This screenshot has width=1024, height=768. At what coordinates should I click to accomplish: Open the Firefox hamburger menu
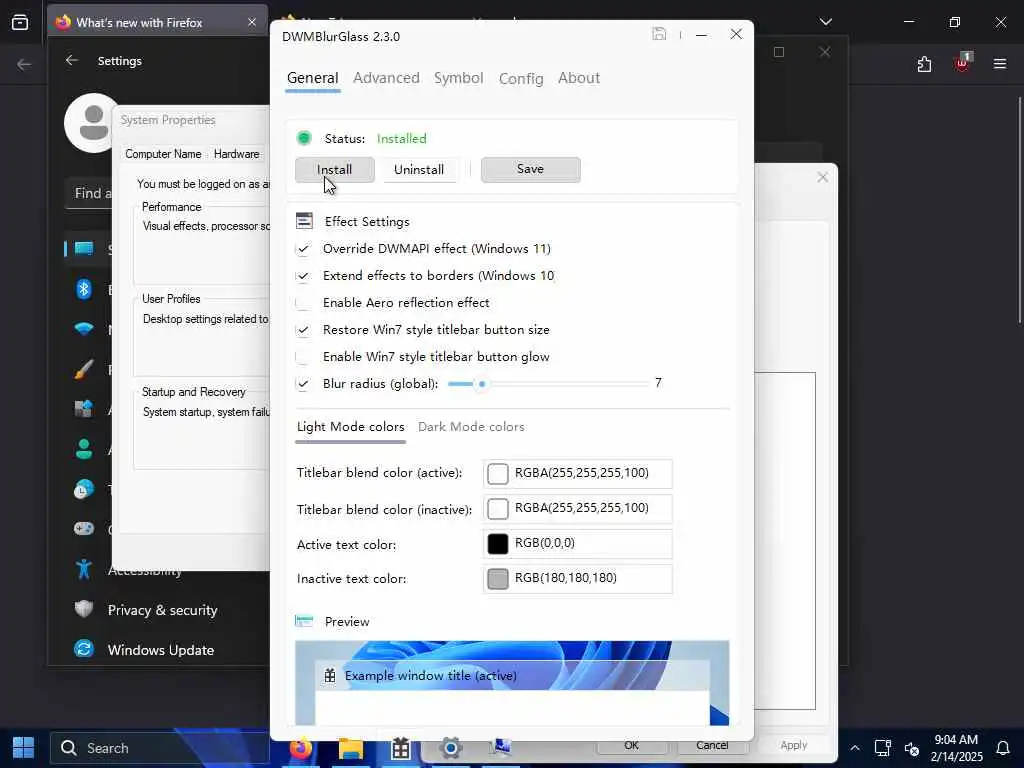pyautogui.click(x=1000, y=64)
